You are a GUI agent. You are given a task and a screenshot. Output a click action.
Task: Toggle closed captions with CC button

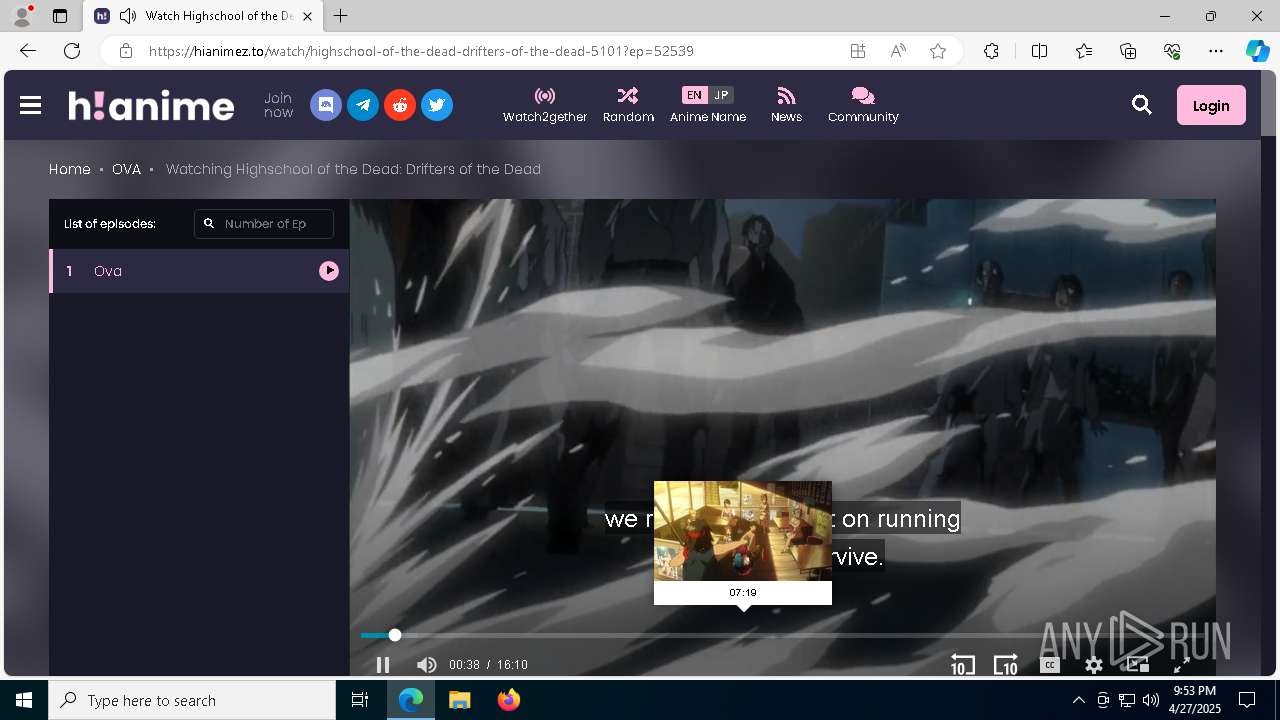pyautogui.click(x=1049, y=665)
